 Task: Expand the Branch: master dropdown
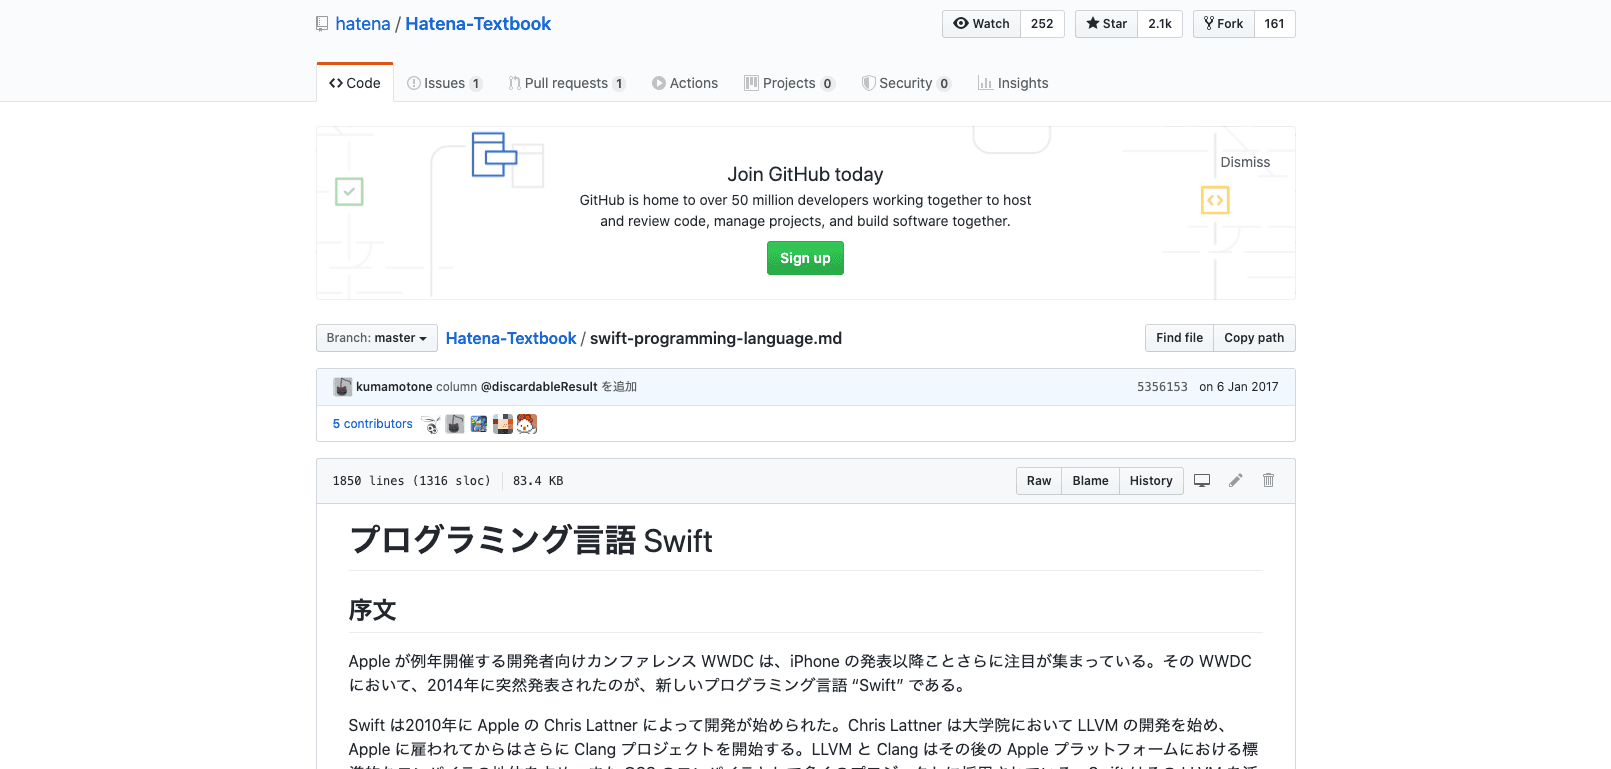pyautogui.click(x=376, y=338)
